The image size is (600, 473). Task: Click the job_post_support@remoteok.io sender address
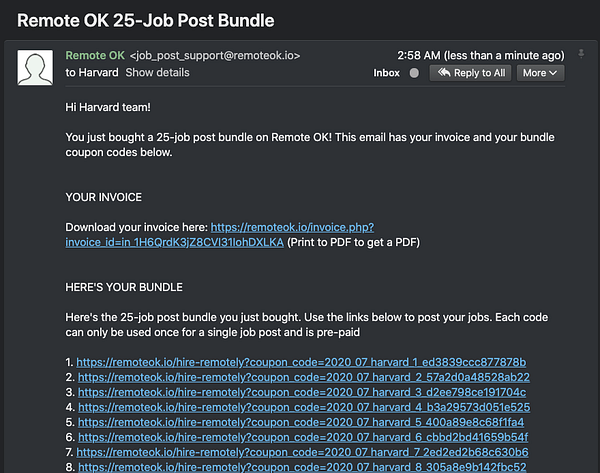point(214,55)
